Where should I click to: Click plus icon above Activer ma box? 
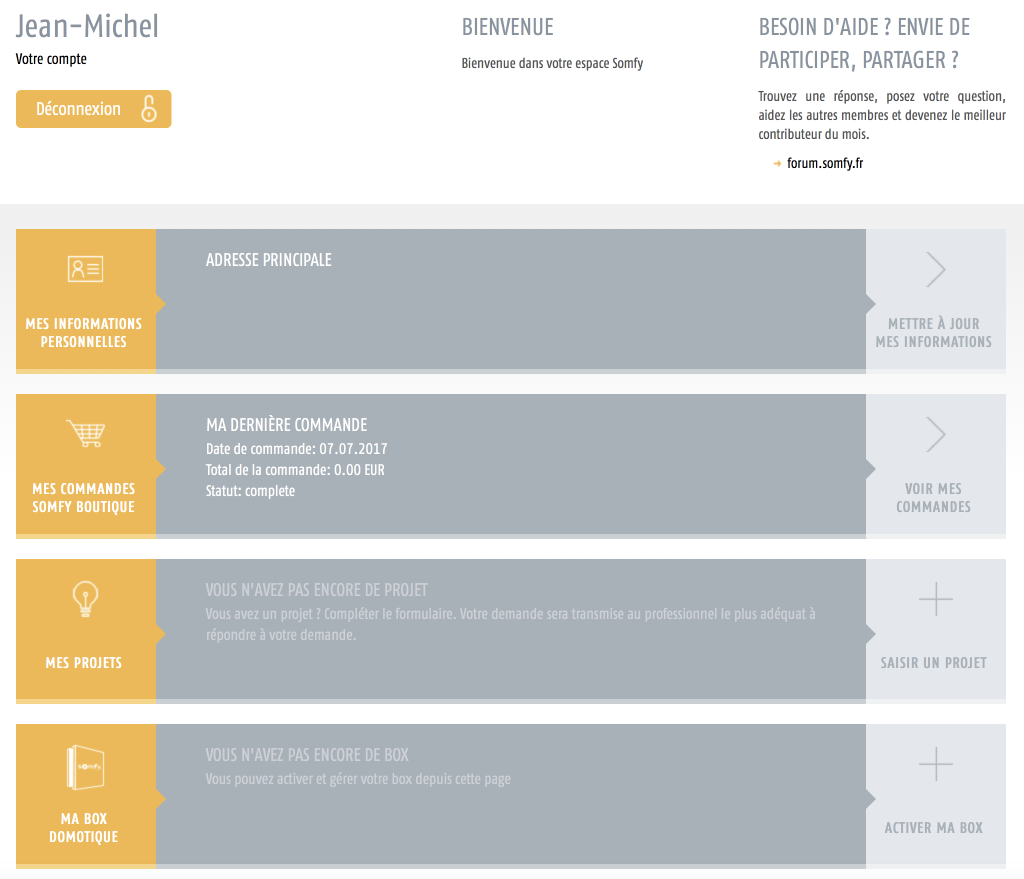coord(936,764)
